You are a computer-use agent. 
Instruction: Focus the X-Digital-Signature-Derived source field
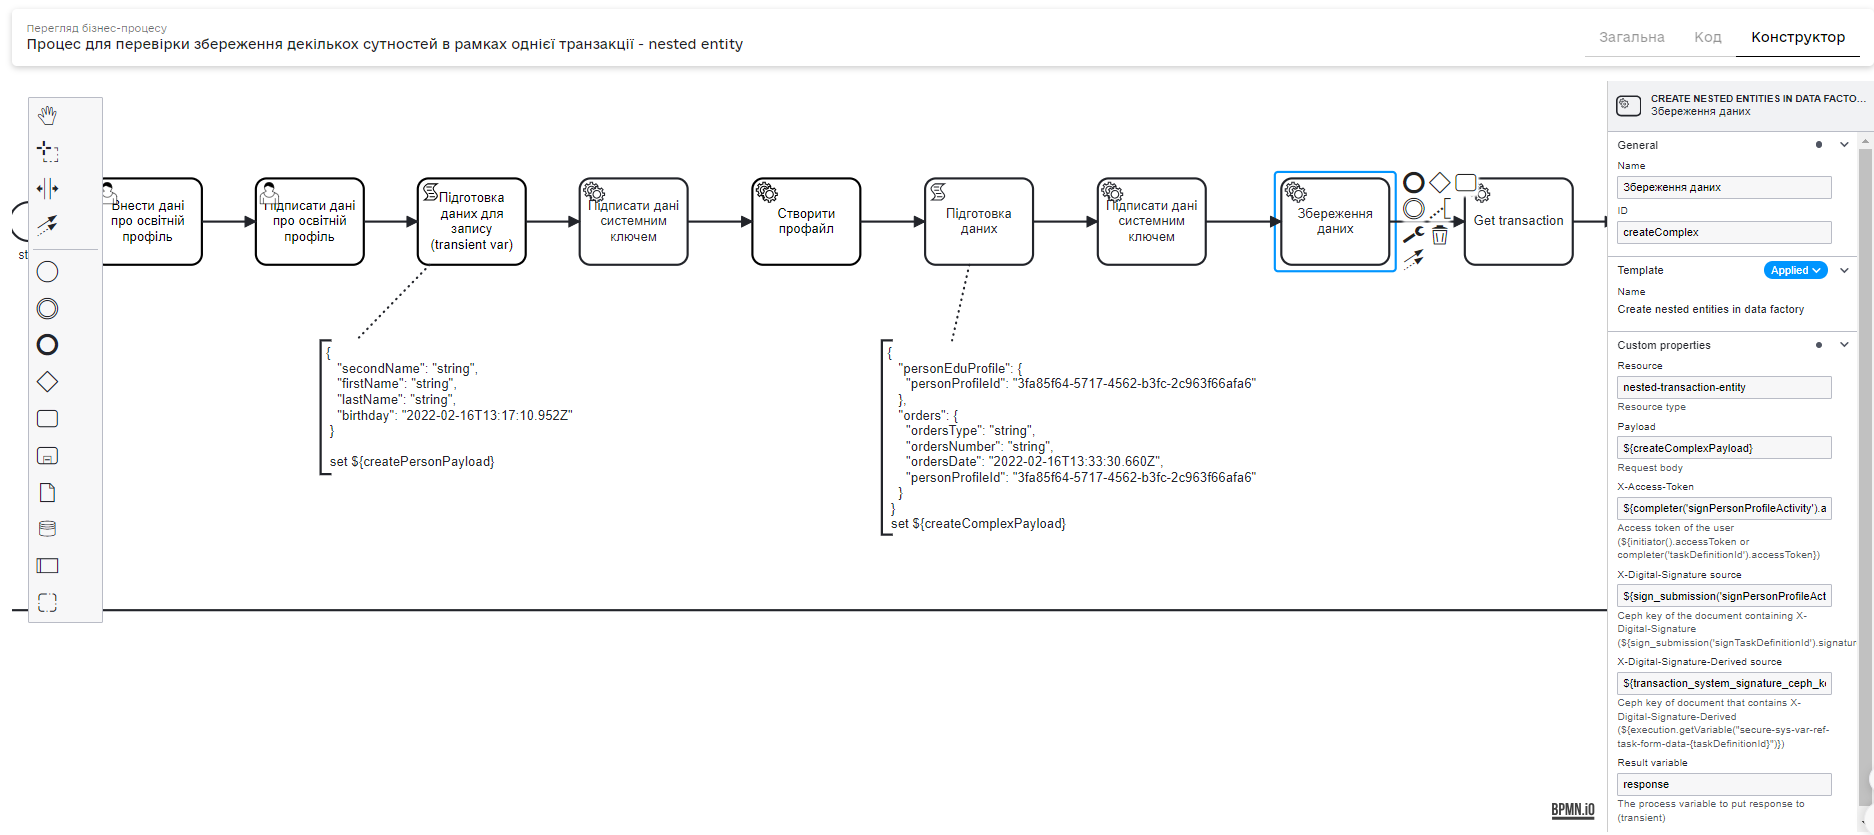(1724, 683)
